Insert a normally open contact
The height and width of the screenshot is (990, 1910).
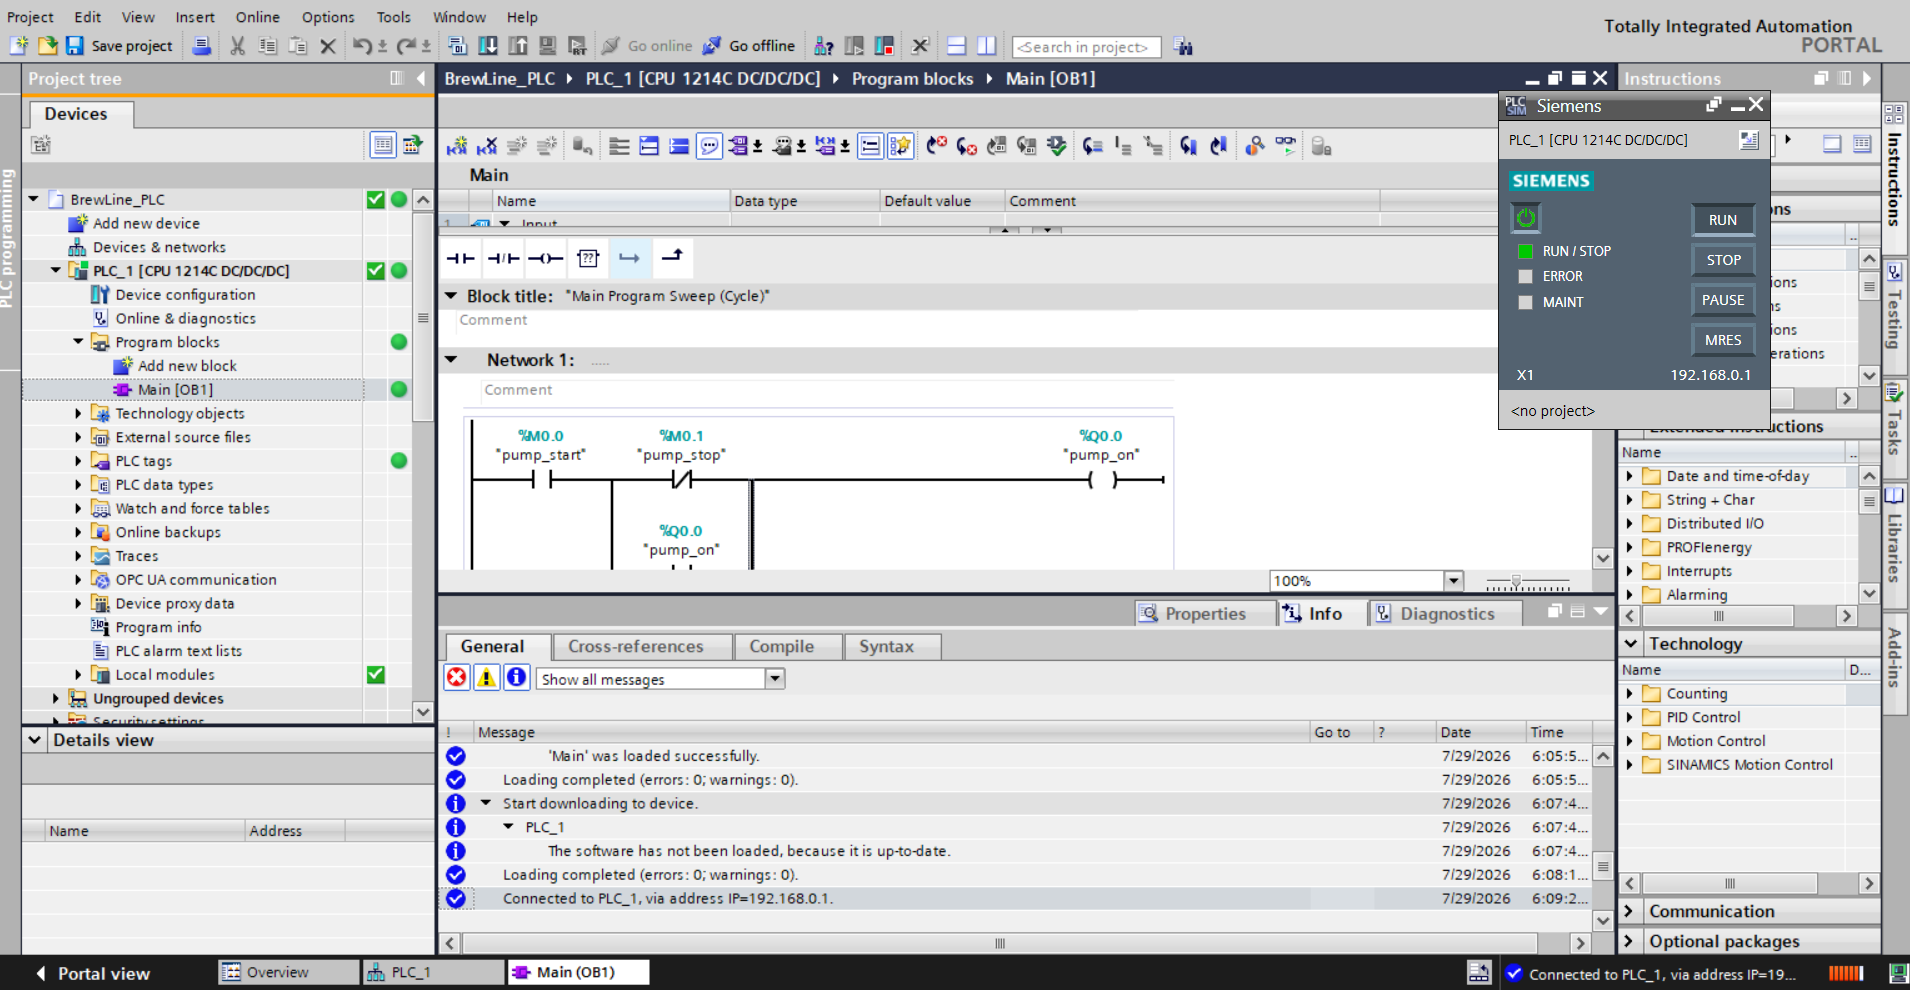coord(460,258)
